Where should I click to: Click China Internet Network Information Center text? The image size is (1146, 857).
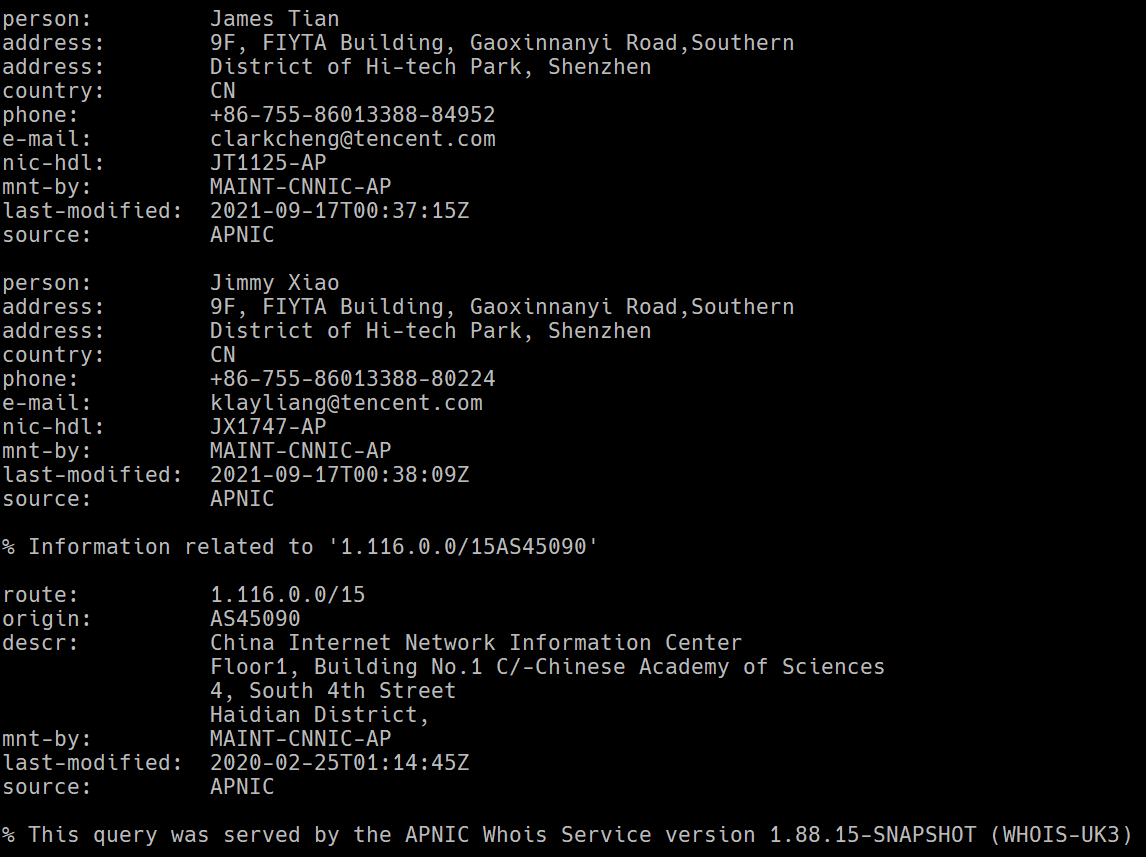(x=476, y=642)
